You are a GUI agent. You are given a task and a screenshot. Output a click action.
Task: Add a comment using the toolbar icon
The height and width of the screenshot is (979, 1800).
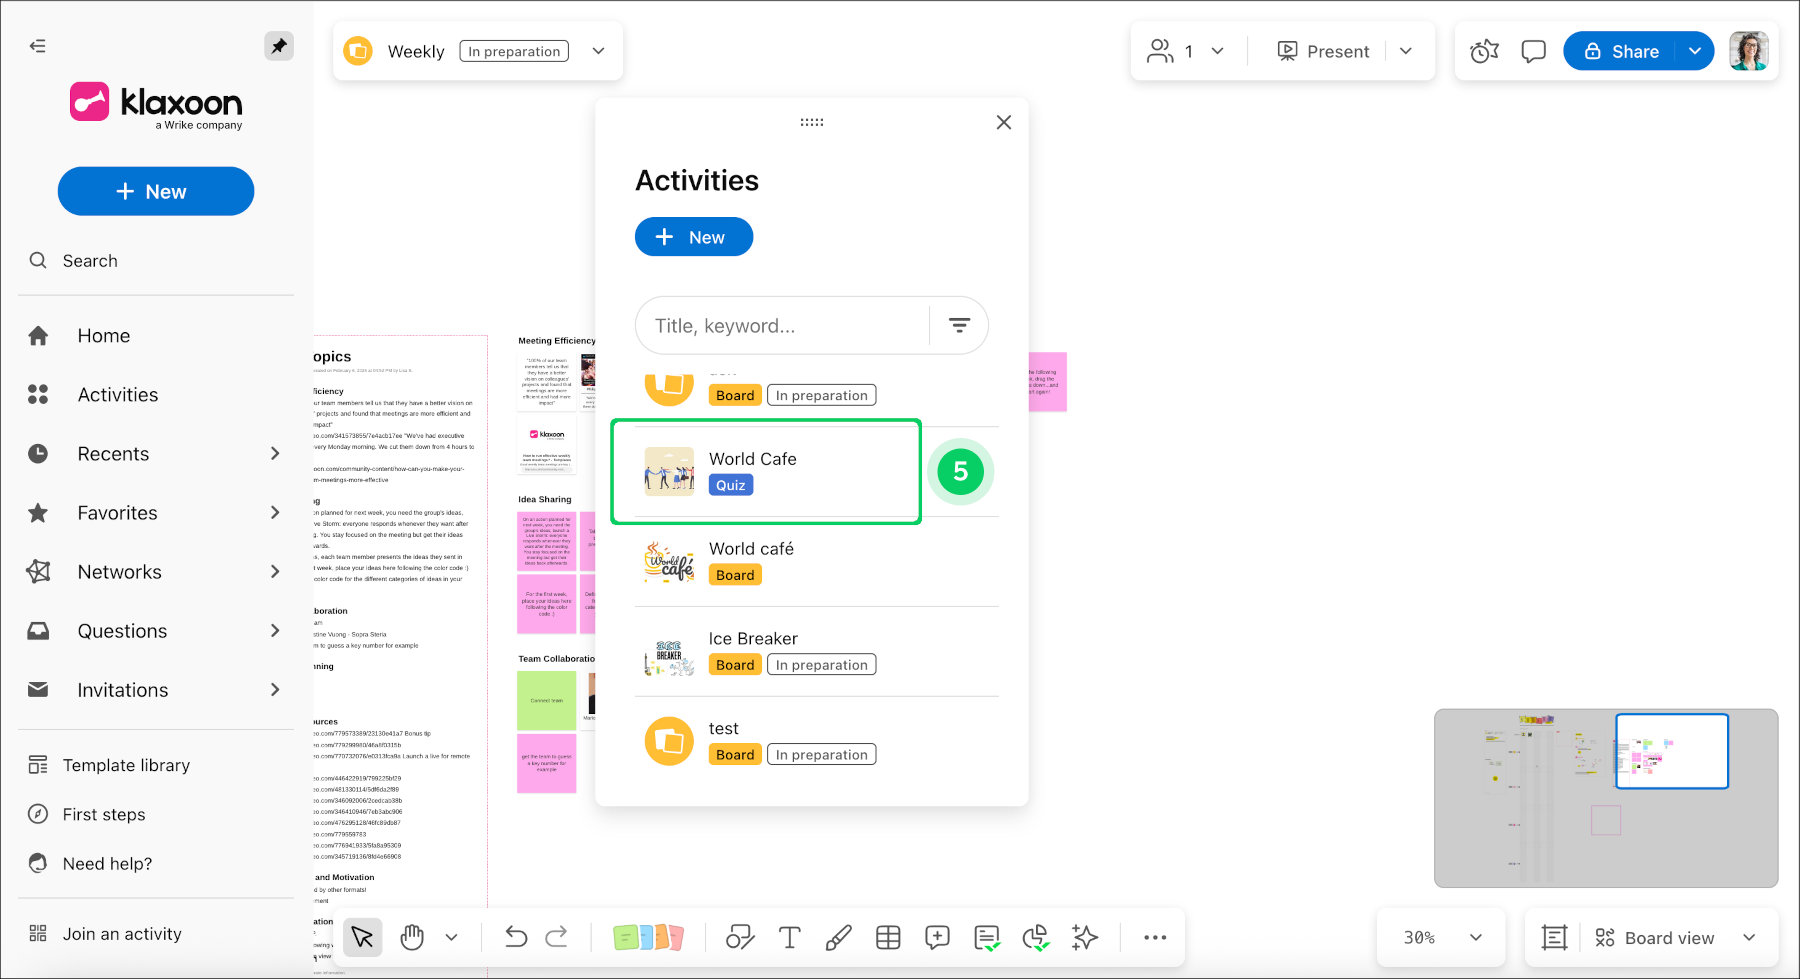click(937, 937)
